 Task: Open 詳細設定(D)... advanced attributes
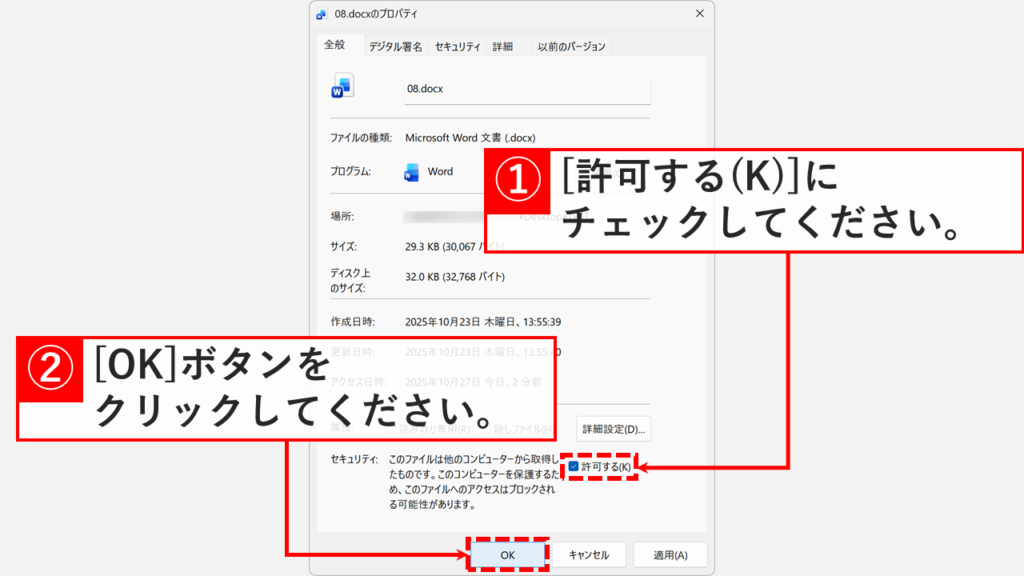tap(615, 429)
